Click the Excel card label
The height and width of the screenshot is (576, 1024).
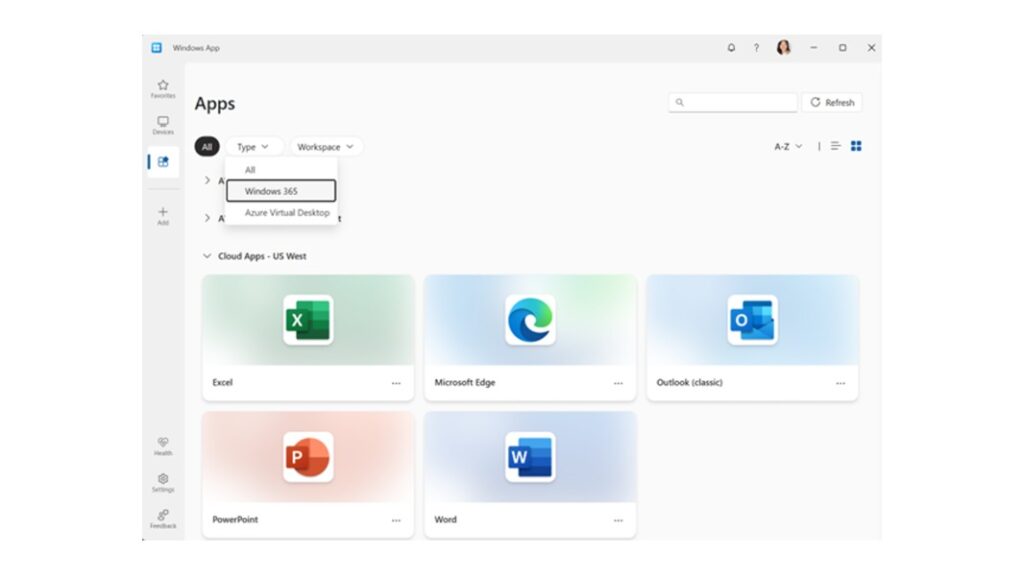[223, 383]
